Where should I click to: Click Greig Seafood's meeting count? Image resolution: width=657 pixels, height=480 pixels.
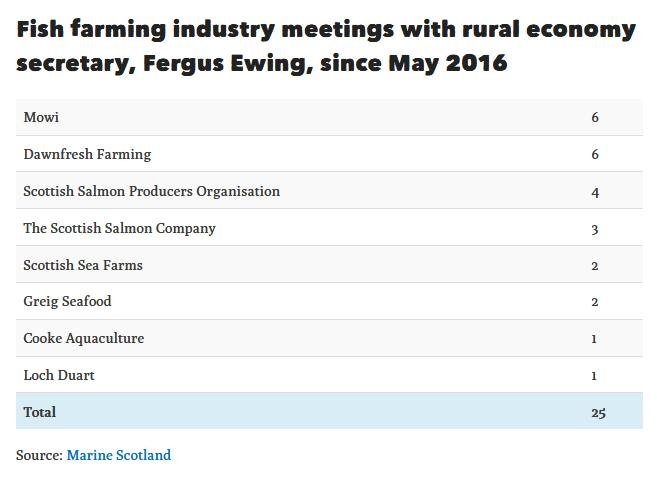coord(595,301)
